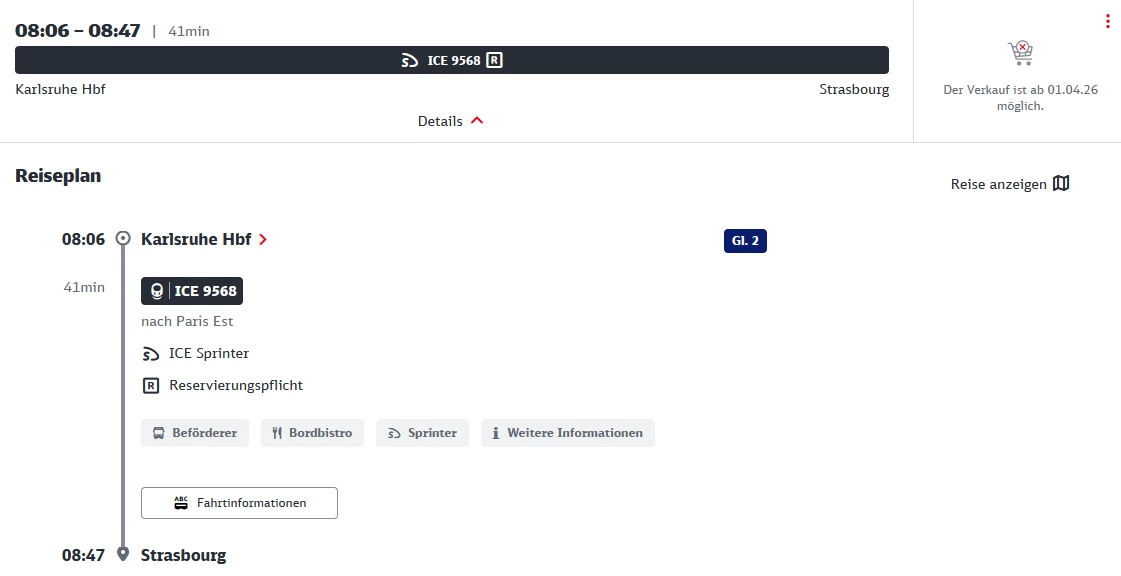Click the bold Strasbourg arrival stop name
The width and height of the screenshot is (1121, 576).
point(183,555)
